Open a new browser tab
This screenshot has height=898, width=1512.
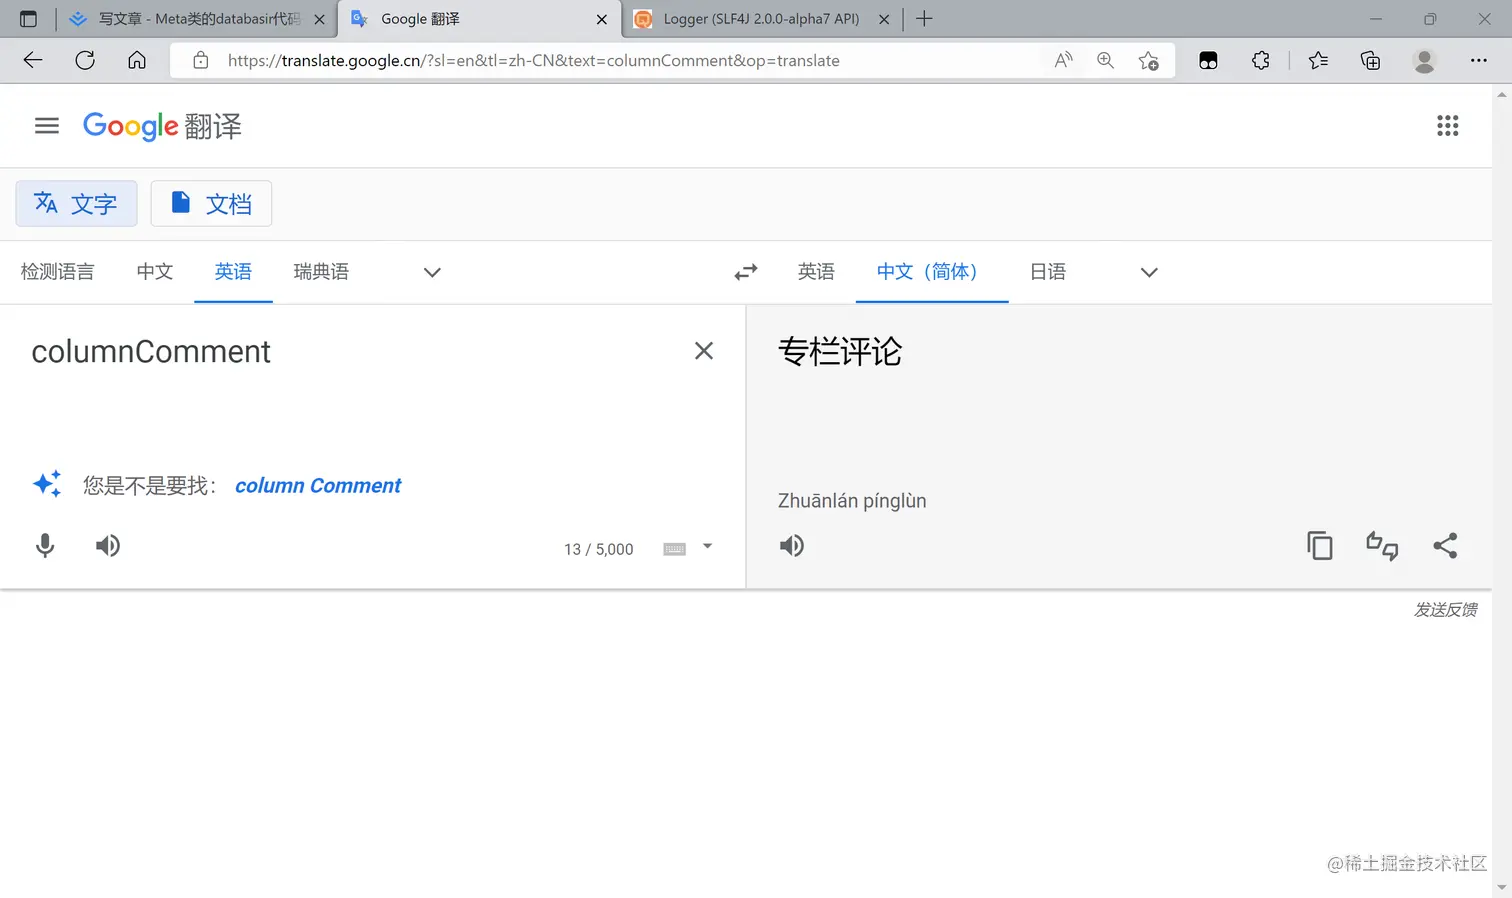click(x=924, y=19)
